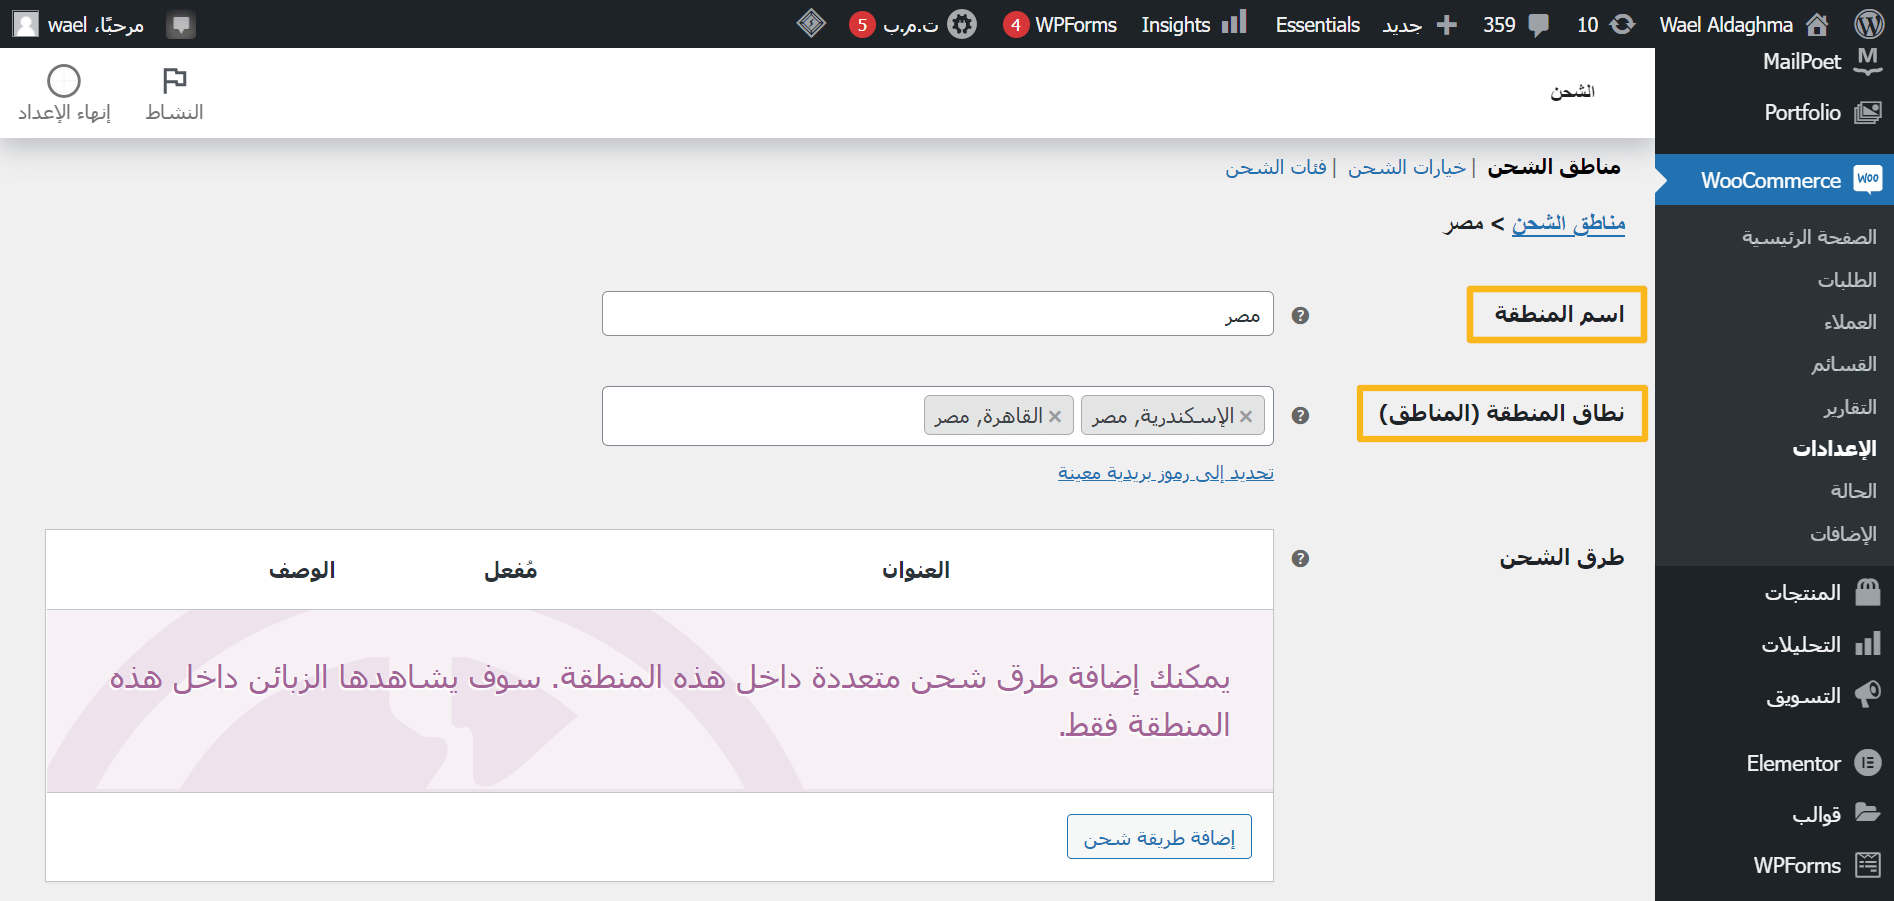Open WPForms from the sidebar
This screenshot has width=1894, height=901.
pyautogui.click(x=1798, y=865)
